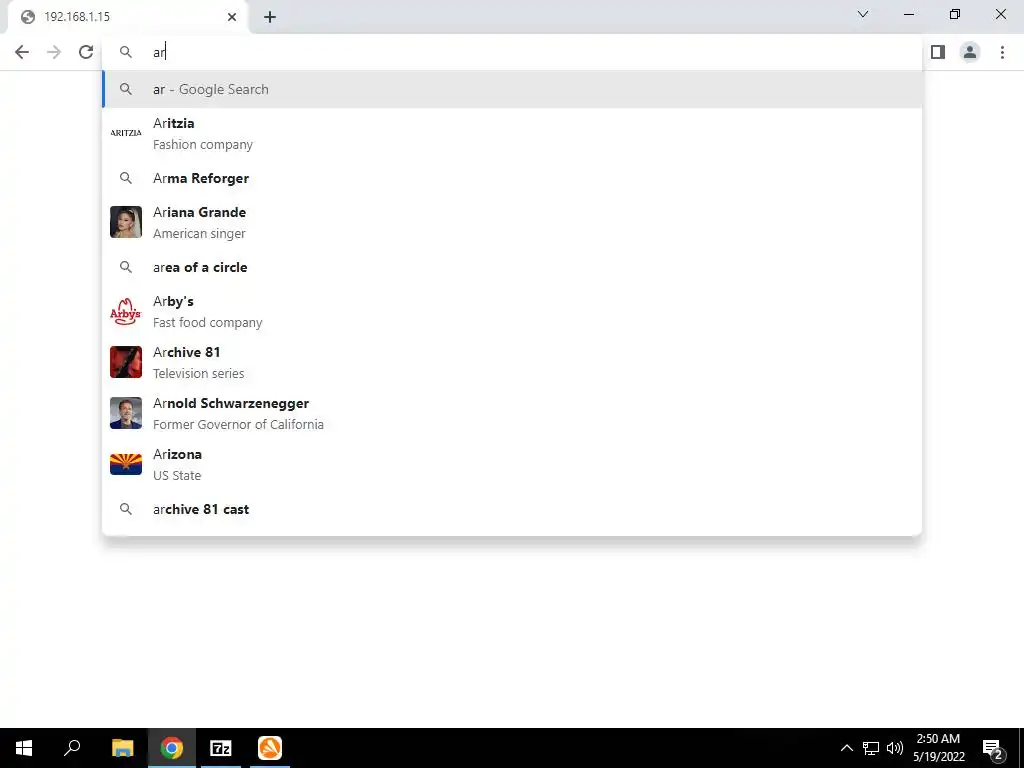This screenshot has width=1024, height=768.
Task: Click the 'American singer' description text
Action: (x=199, y=233)
